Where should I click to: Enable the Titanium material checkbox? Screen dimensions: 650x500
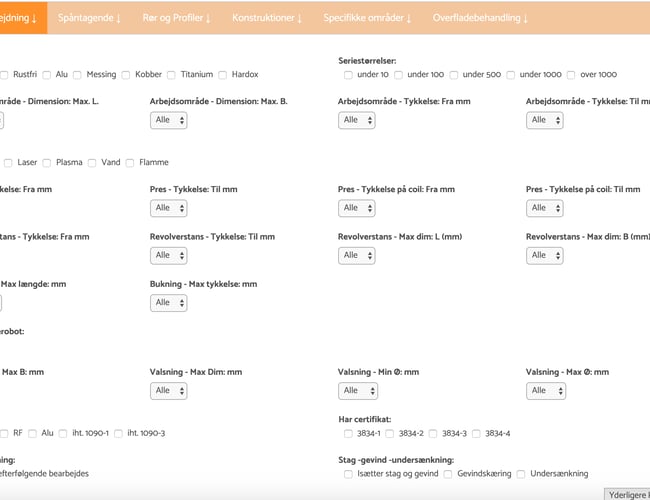(172, 75)
